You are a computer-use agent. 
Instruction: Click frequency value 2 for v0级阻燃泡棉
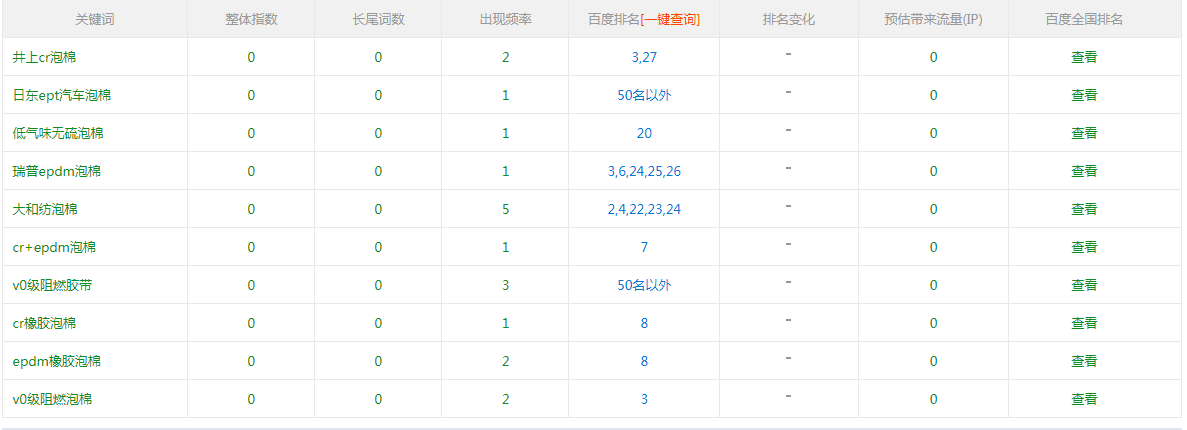click(506, 399)
